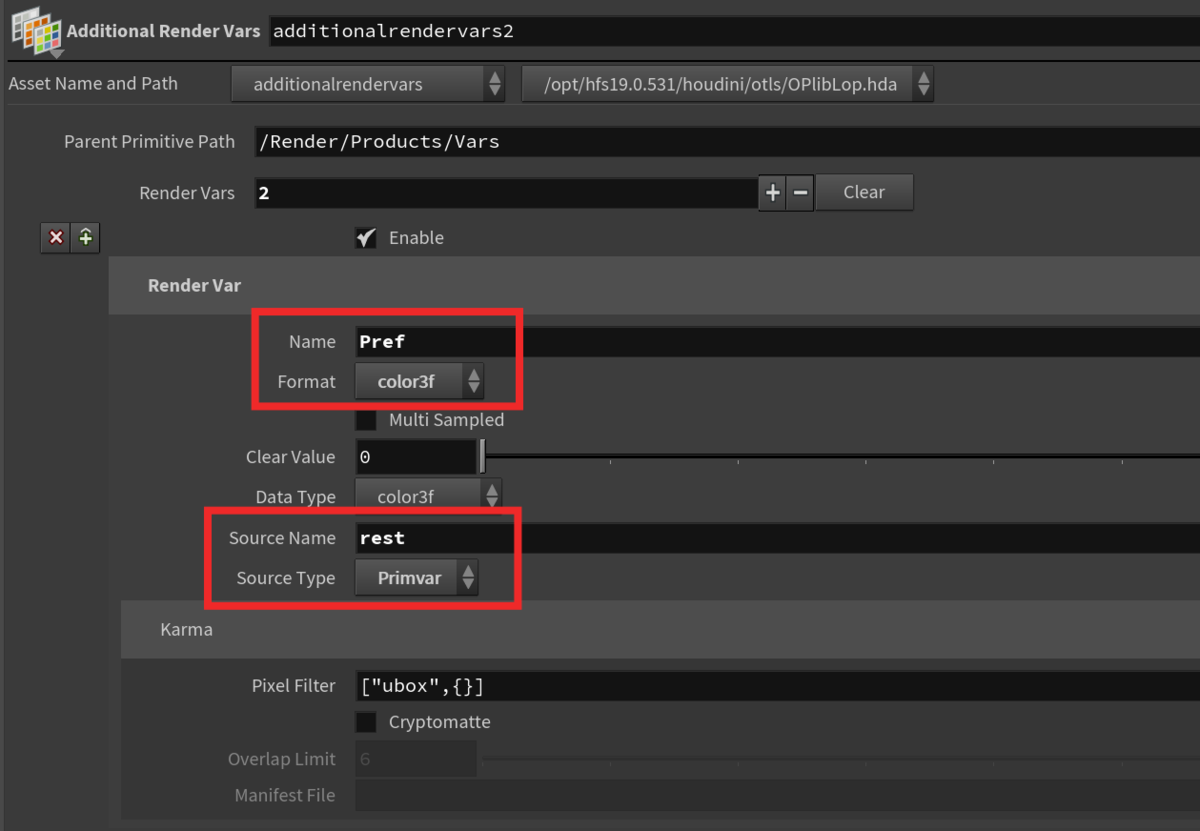1200x831 pixels.
Task: Click the Asset Name and Path label
Action: (93, 84)
